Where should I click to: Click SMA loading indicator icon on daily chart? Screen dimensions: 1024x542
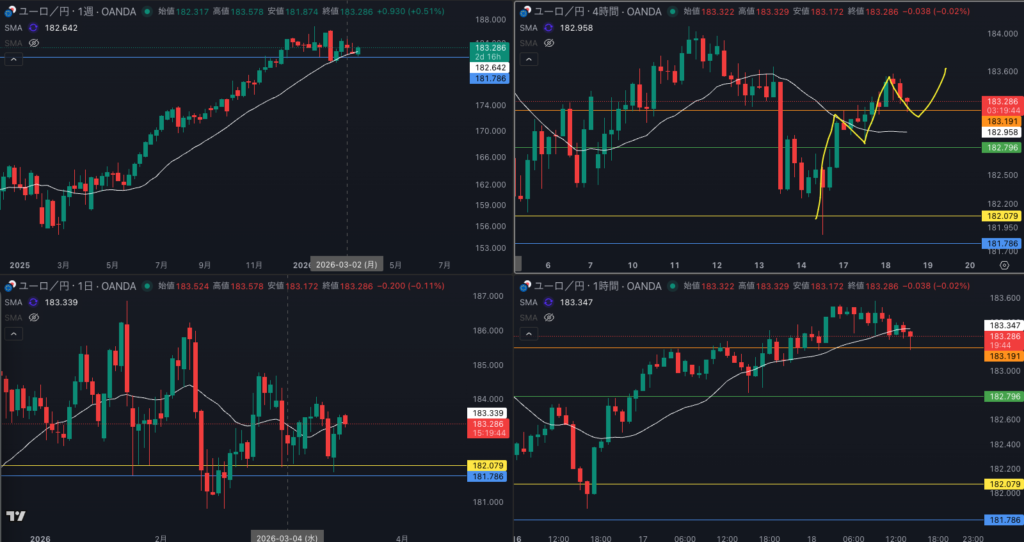point(33,302)
